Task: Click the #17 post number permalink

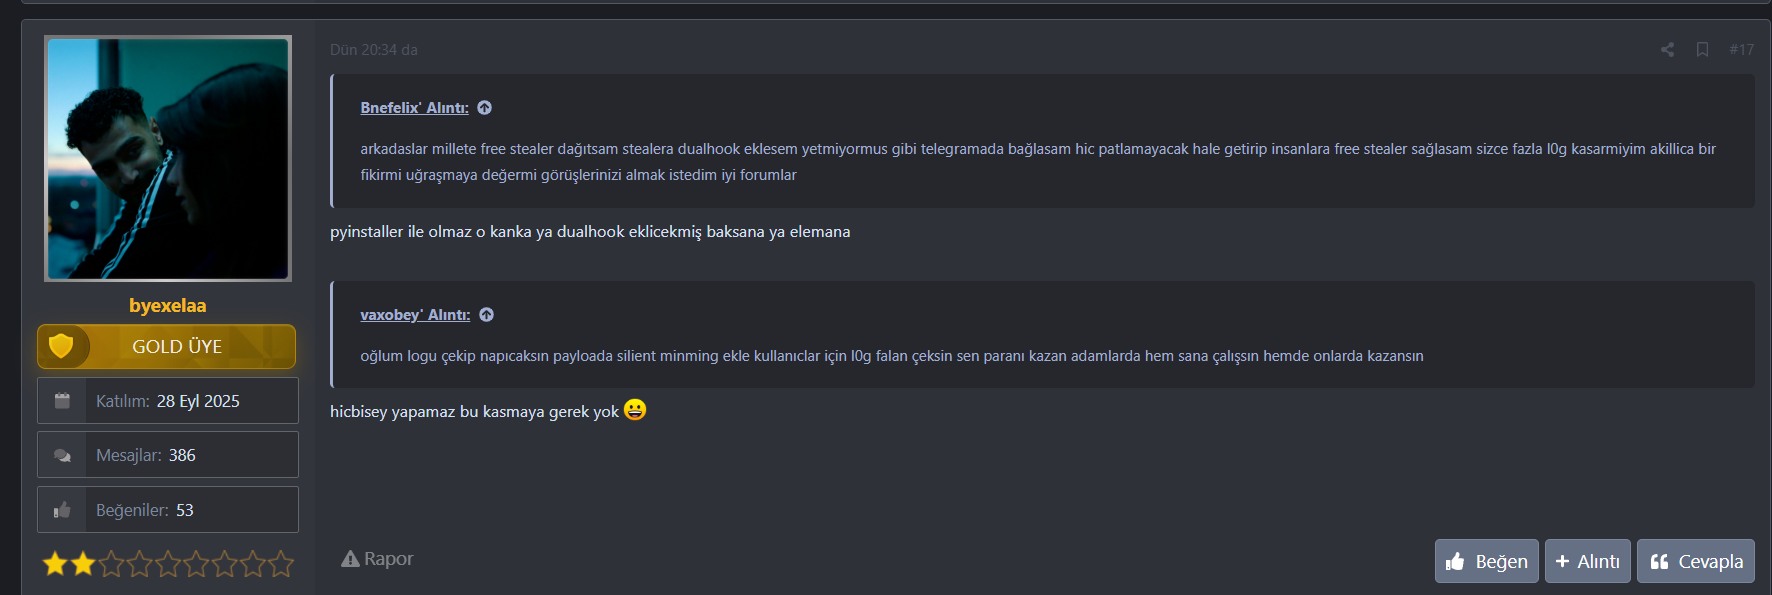Action: tap(1741, 49)
